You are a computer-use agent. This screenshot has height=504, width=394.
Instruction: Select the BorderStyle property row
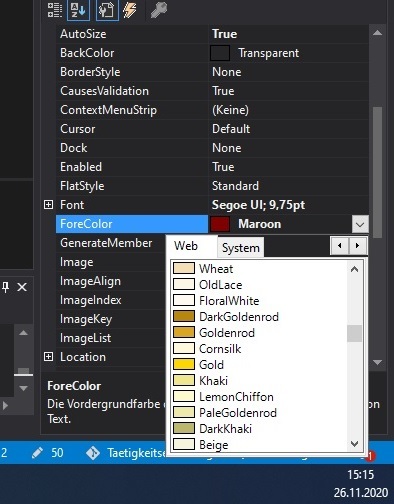point(212,72)
